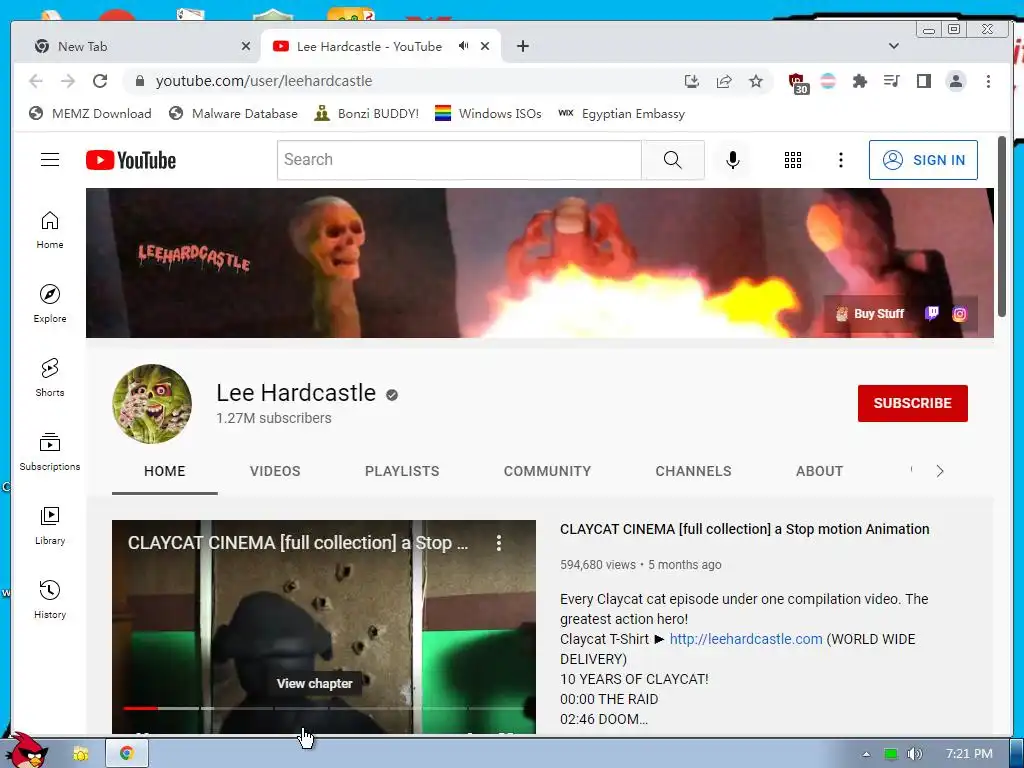The height and width of the screenshot is (768, 1024).
Task: Click the install app icon in address bar
Action: tap(692, 81)
